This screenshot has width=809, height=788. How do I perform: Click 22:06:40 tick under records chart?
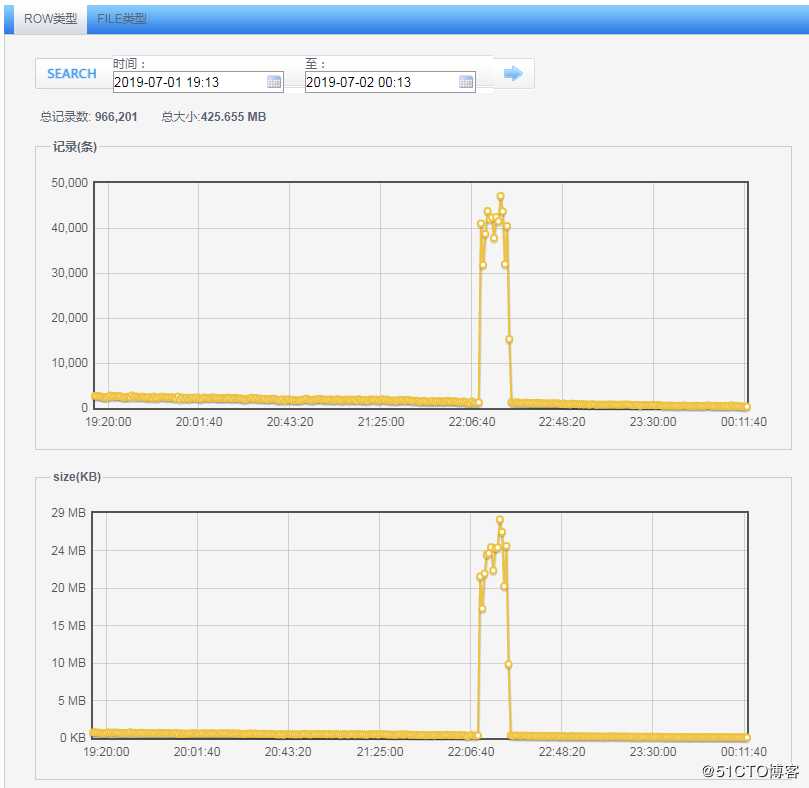(472, 422)
